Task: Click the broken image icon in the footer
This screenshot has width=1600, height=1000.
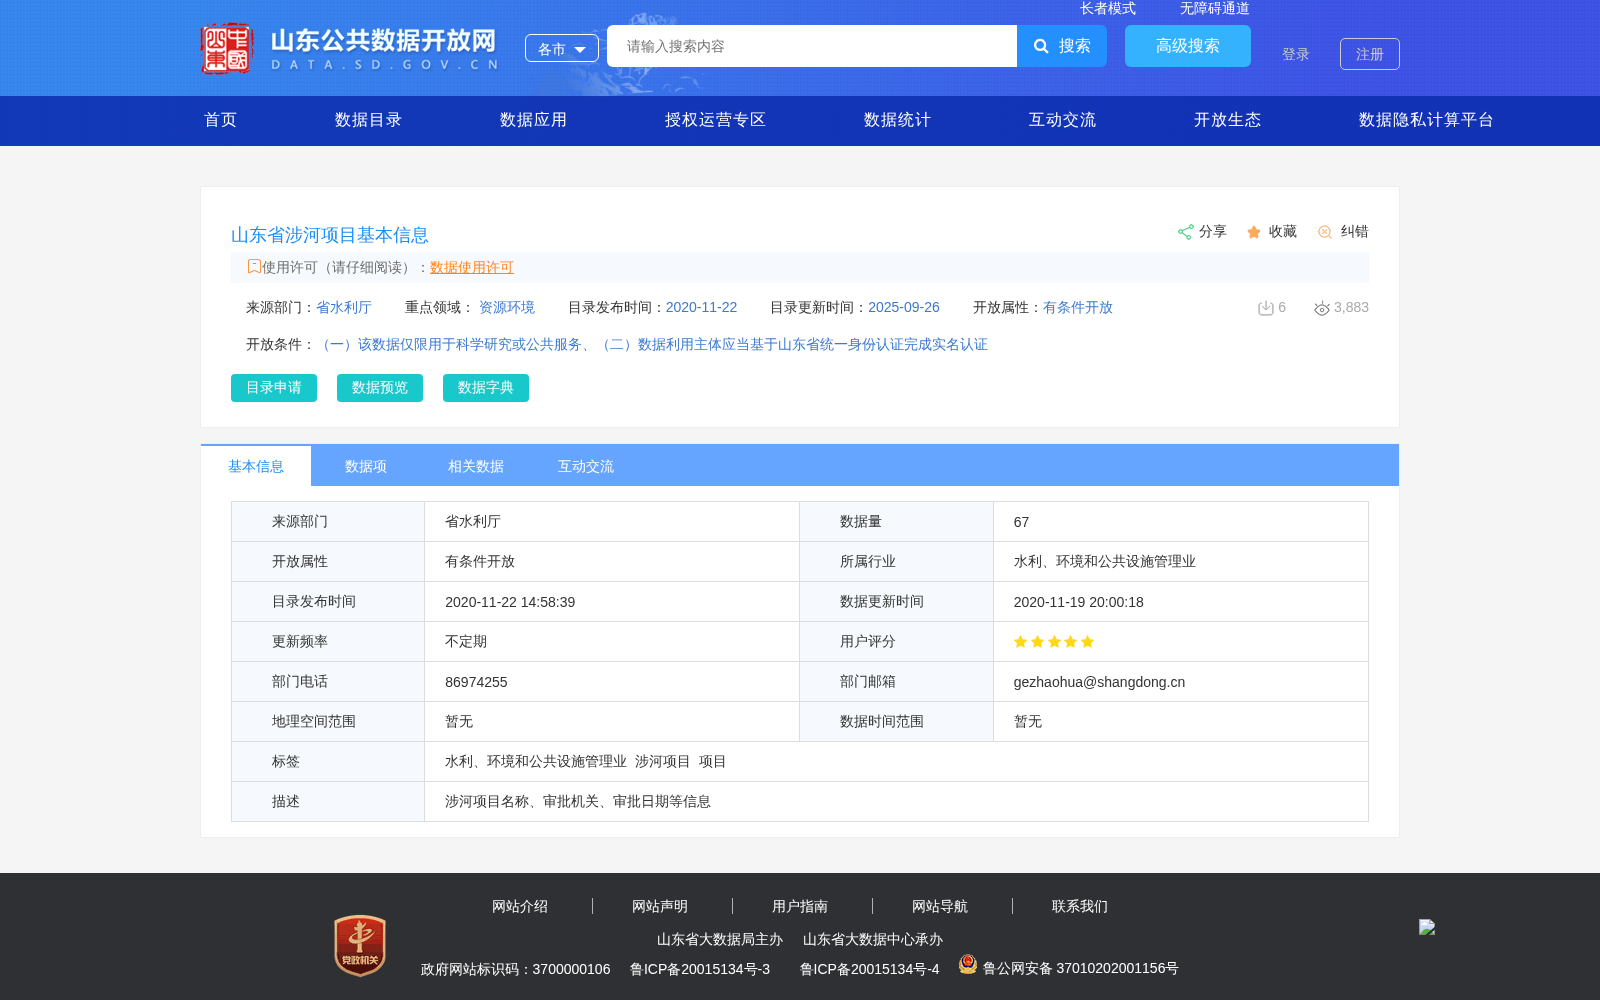Action: [x=1427, y=927]
